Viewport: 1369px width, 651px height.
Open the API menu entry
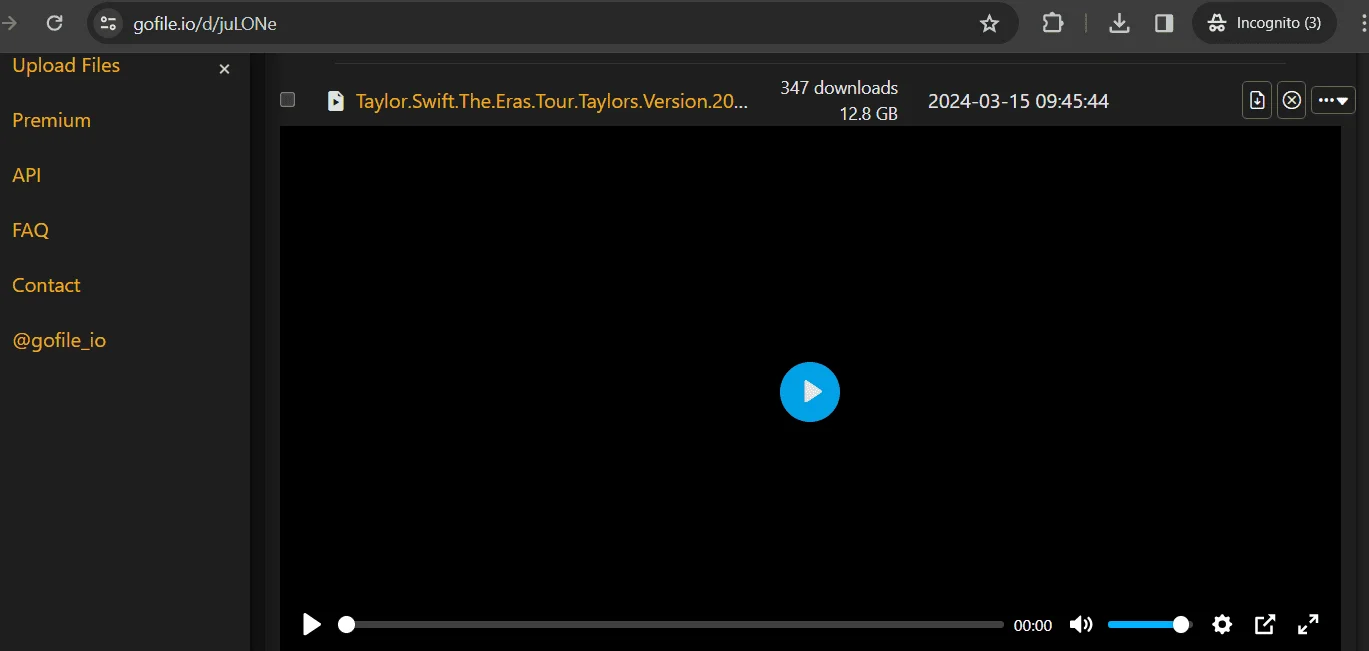coord(27,175)
